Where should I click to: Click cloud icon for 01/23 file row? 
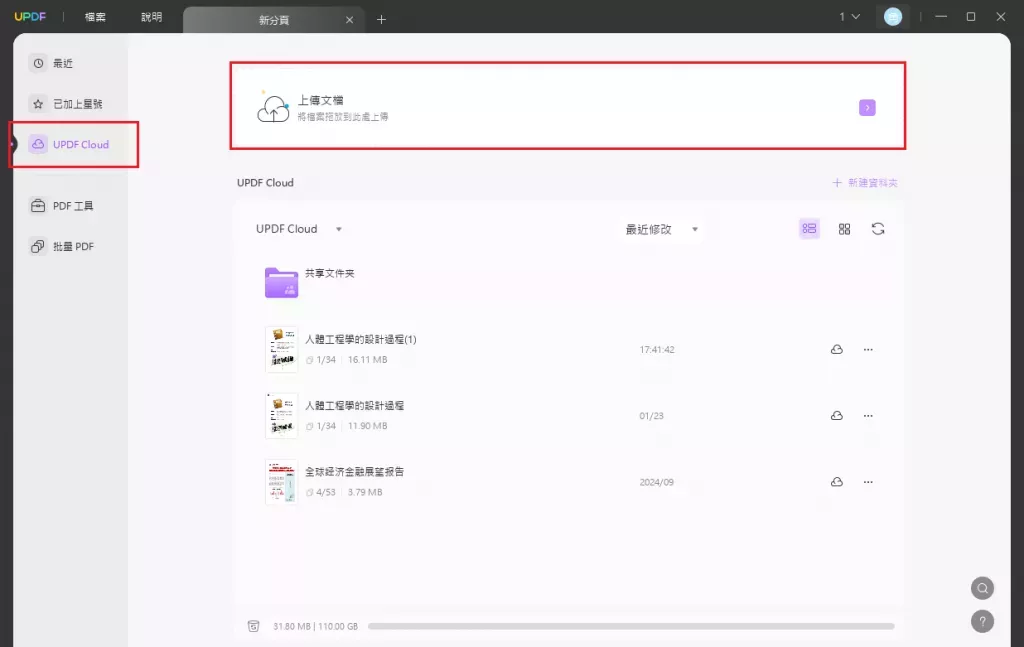837,416
